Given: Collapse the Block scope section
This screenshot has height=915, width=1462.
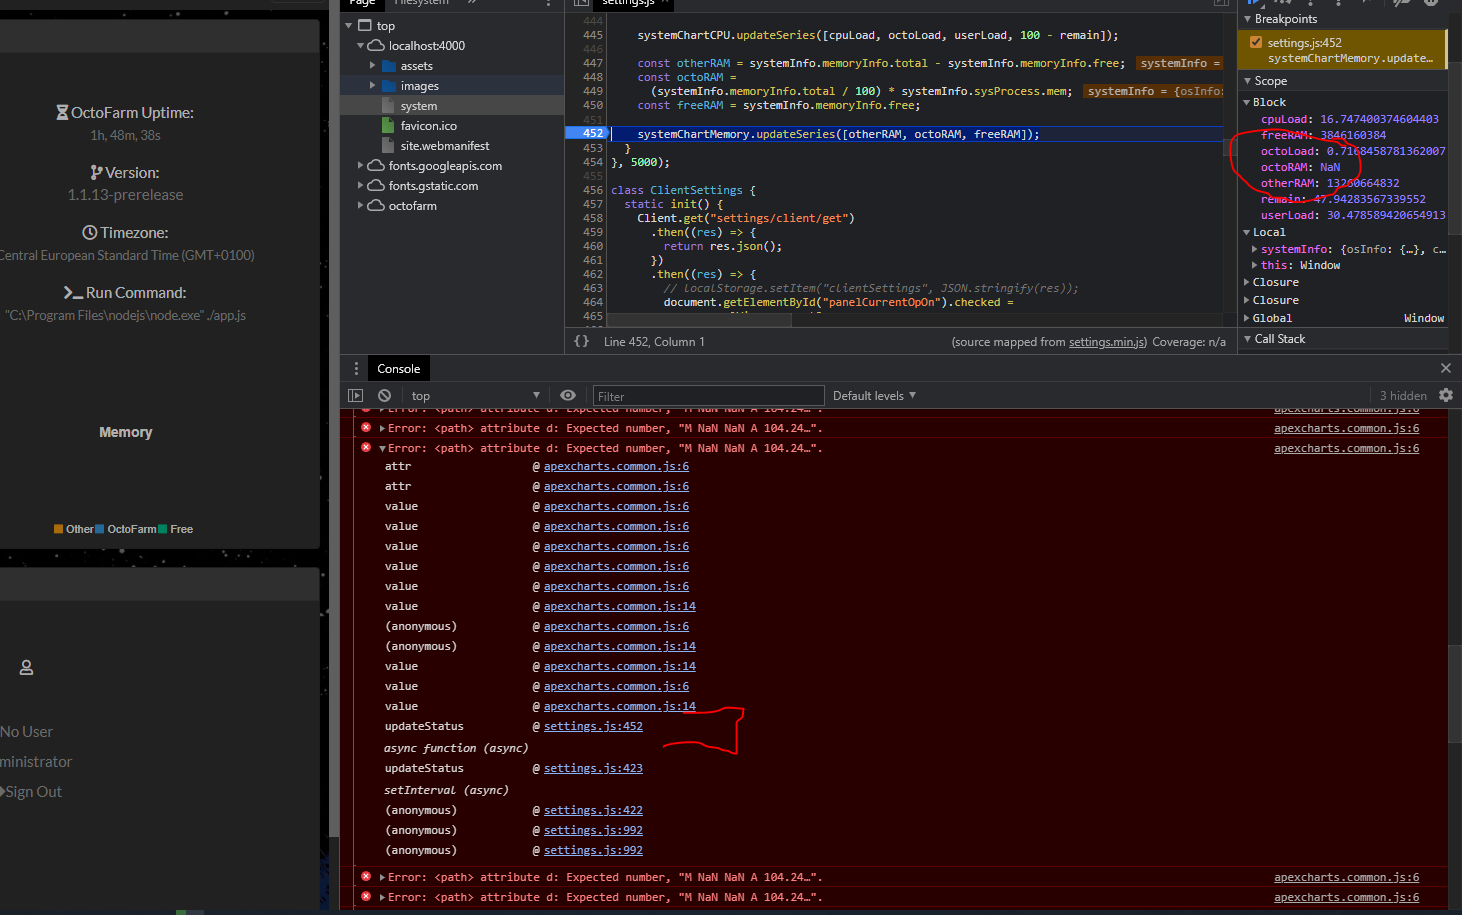Looking at the screenshot, I should pos(1247,101).
